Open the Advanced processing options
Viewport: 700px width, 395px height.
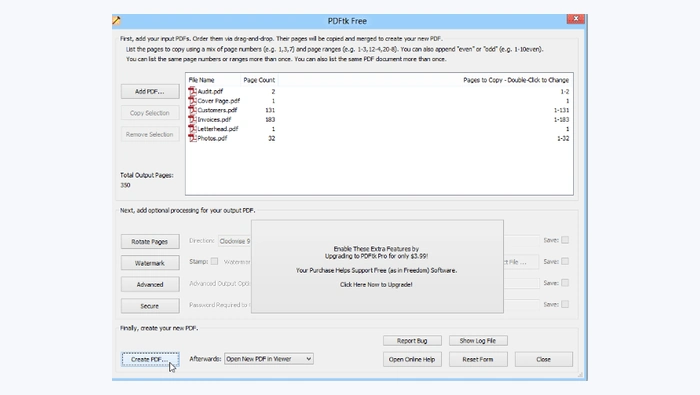[150, 284]
